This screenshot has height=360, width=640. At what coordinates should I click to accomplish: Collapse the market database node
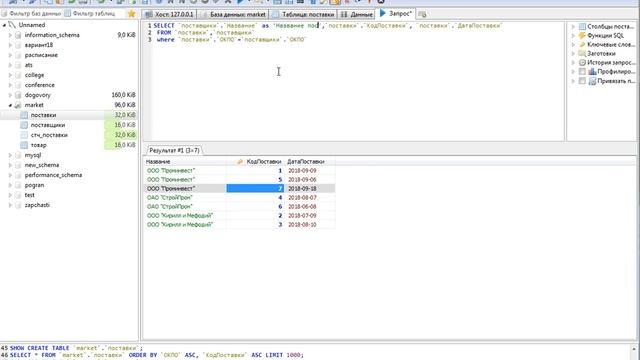(x=10, y=105)
